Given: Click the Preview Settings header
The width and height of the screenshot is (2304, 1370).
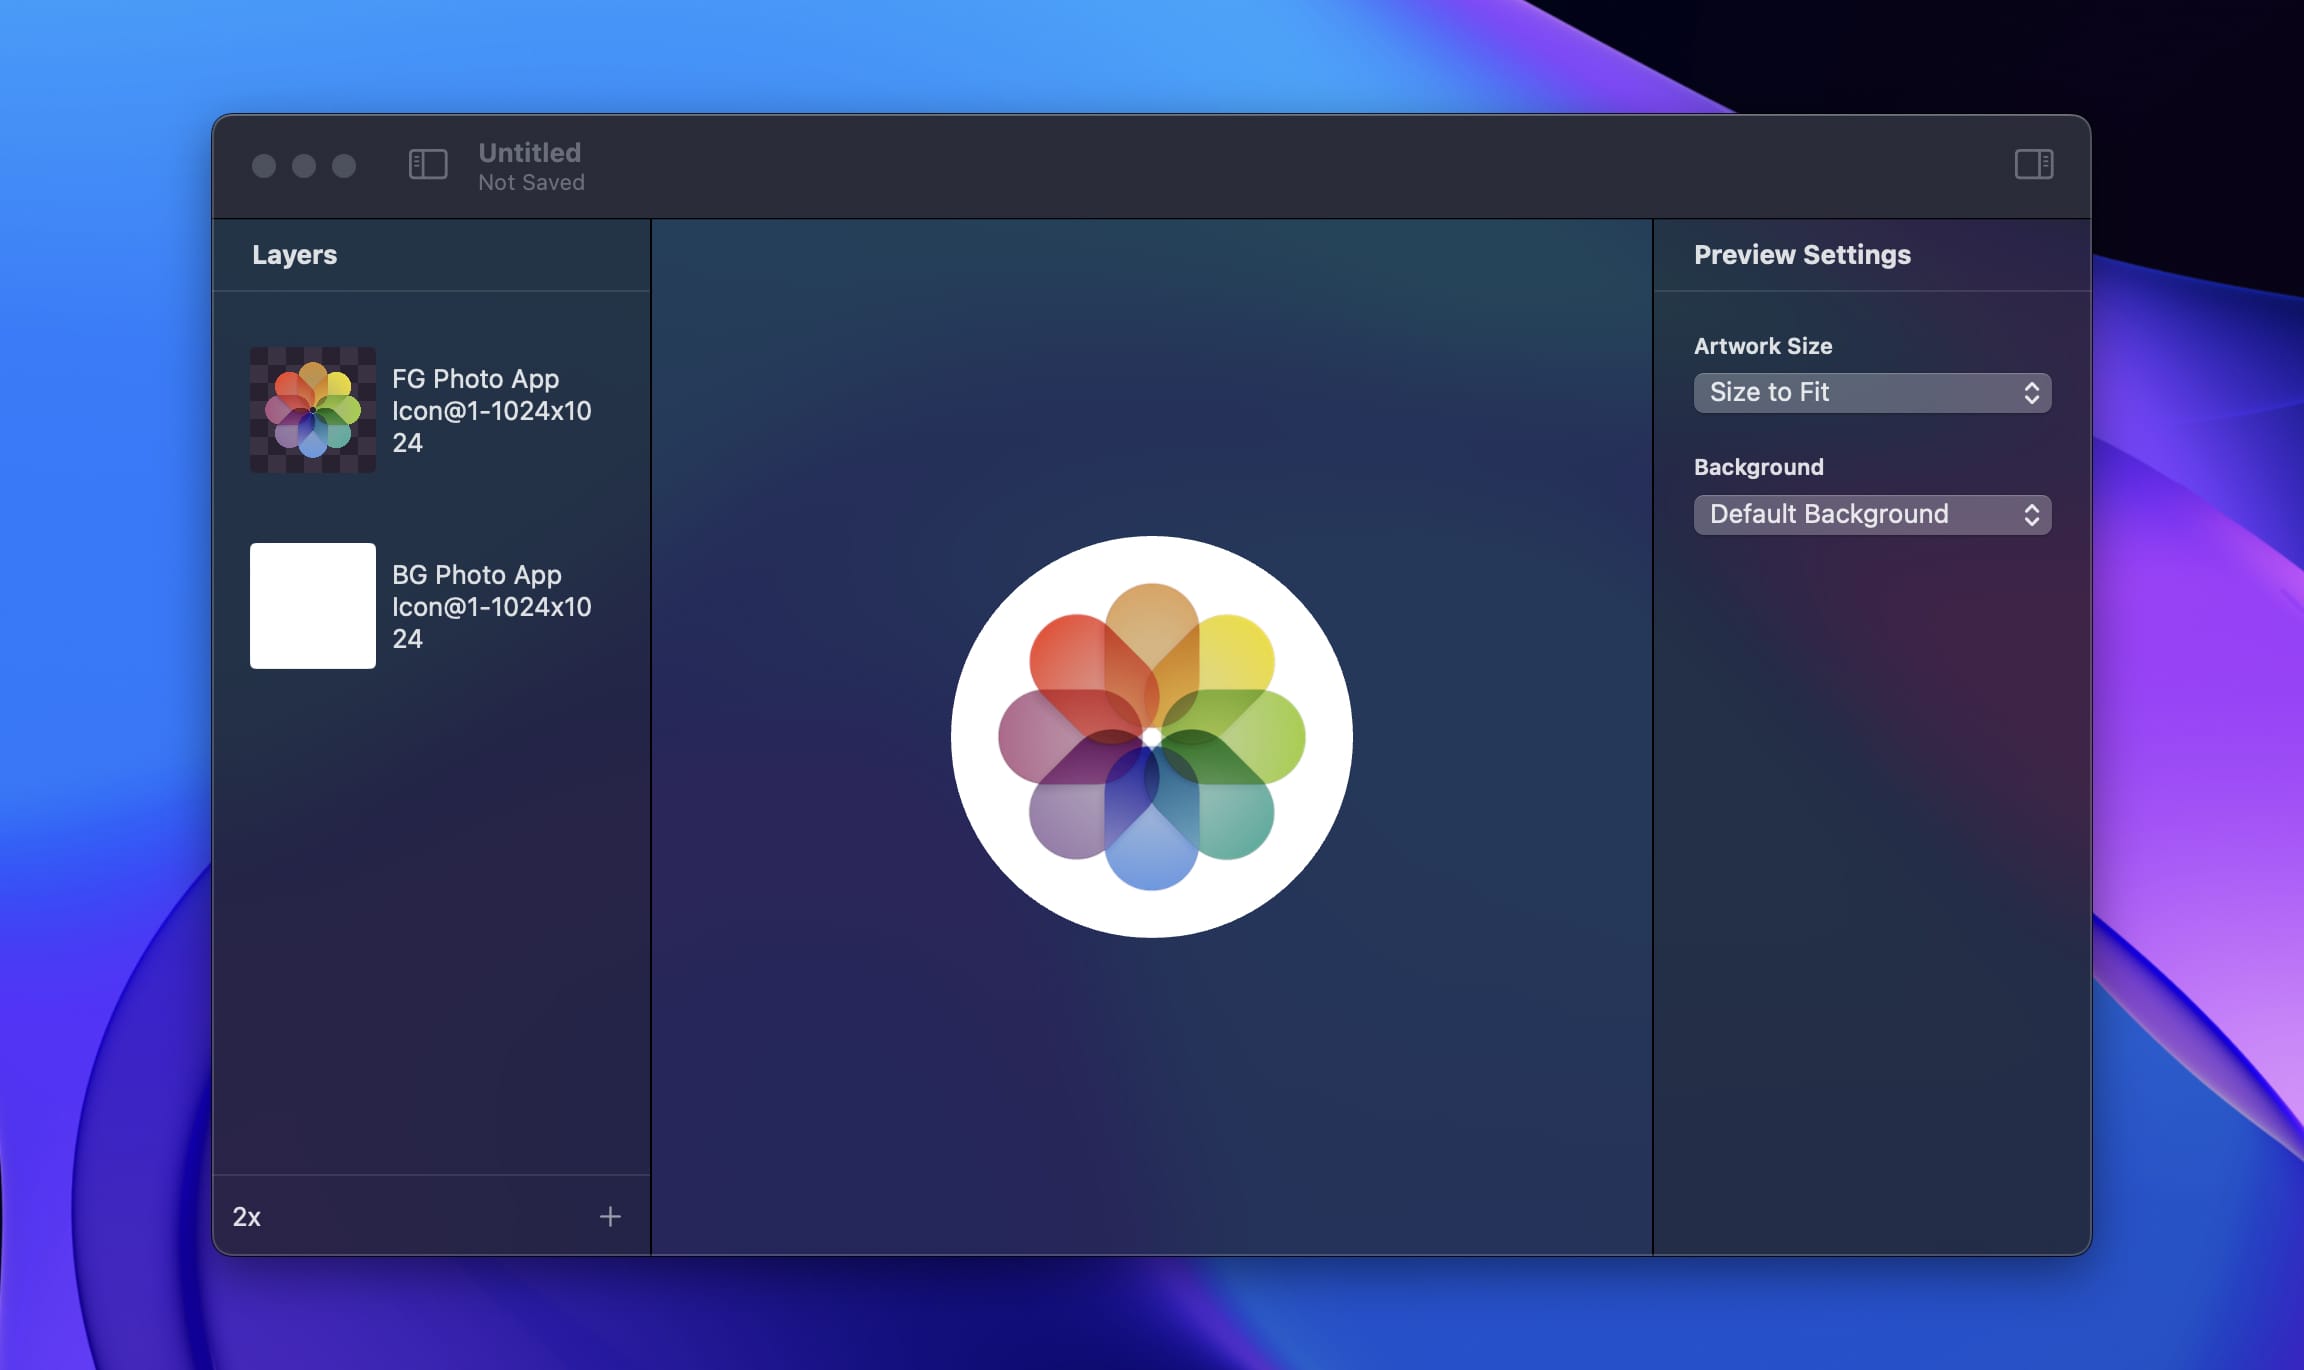Looking at the screenshot, I should pyautogui.click(x=1802, y=255).
